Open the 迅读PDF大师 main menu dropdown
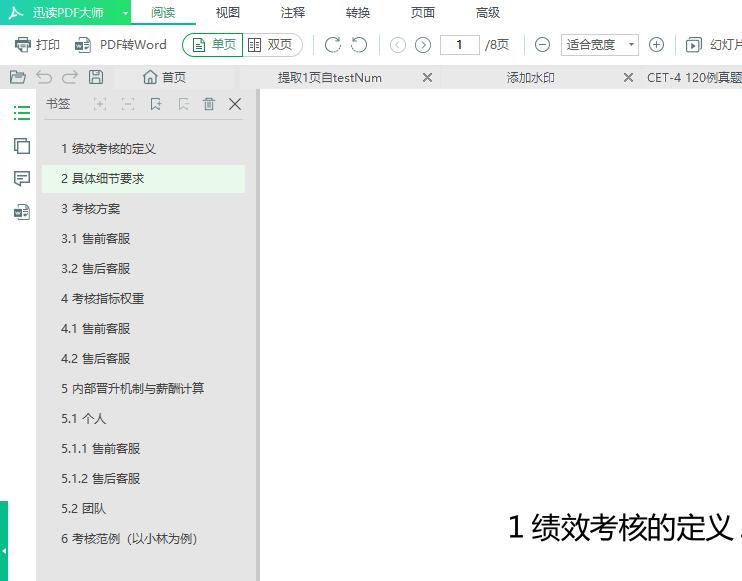742x581 pixels. 125,13
